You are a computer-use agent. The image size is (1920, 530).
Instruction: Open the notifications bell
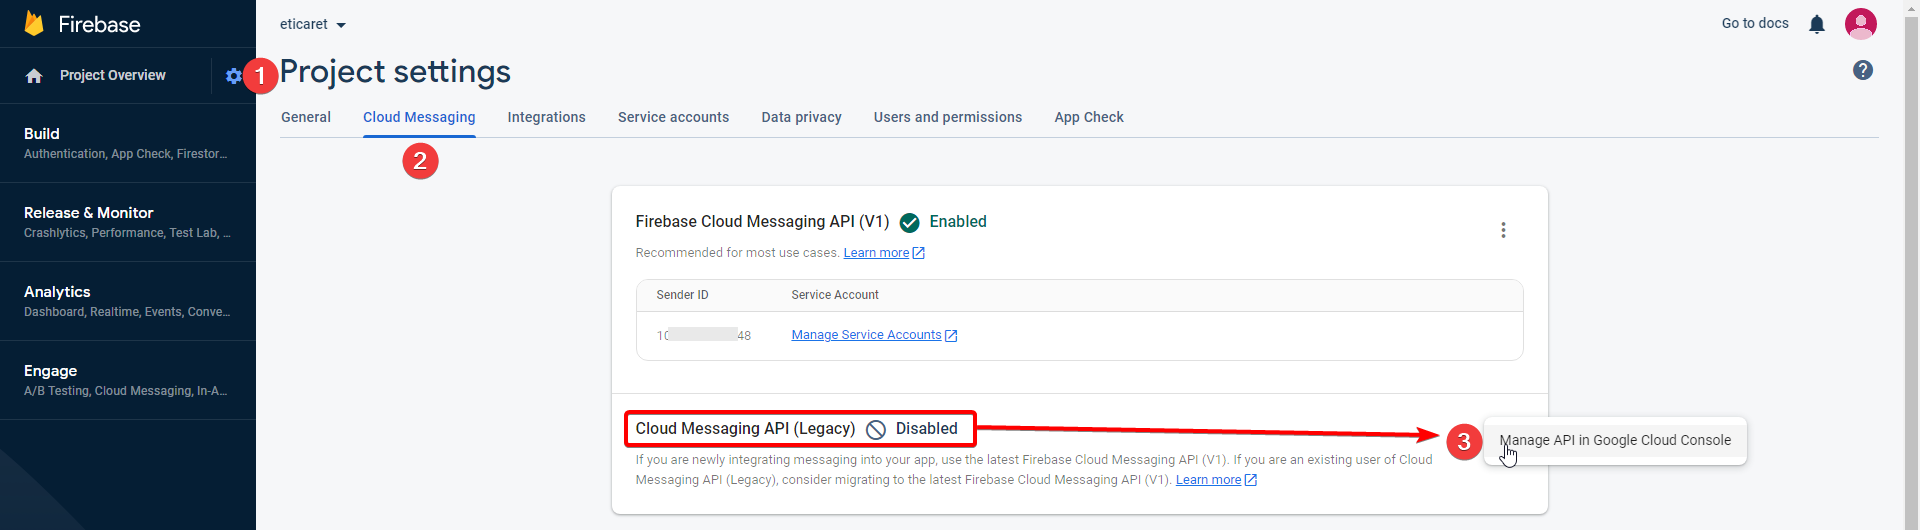click(1817, 24)
